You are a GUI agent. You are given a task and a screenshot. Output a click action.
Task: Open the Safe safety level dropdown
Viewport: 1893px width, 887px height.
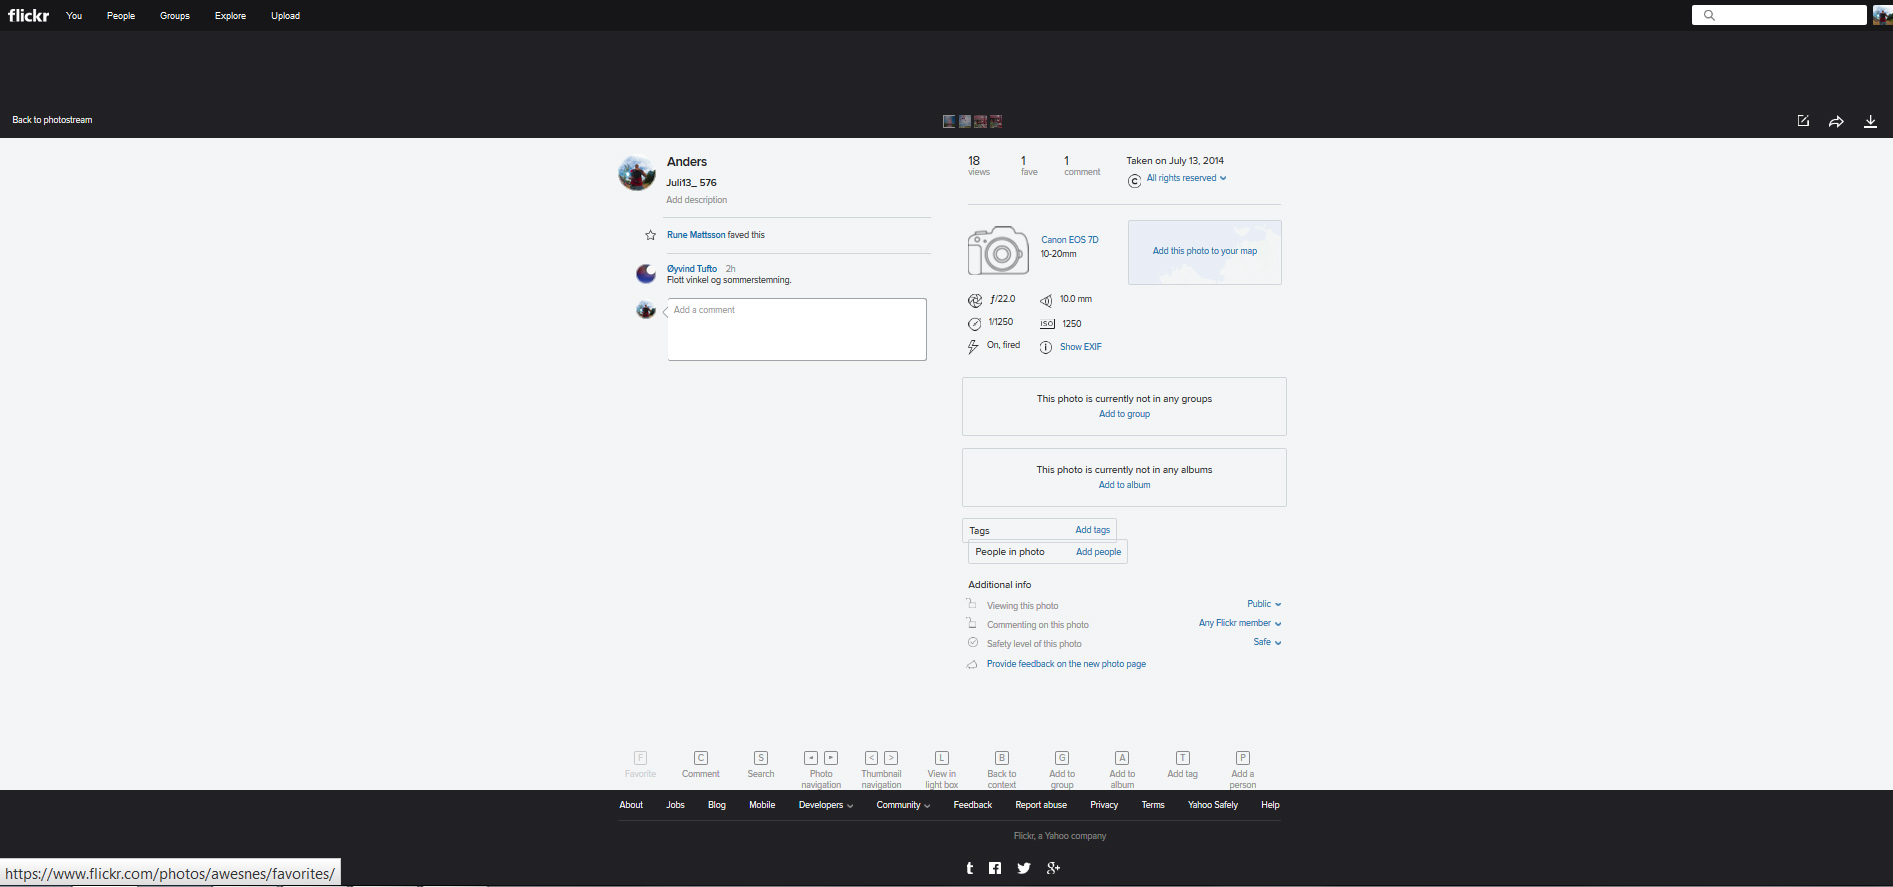coord(1267,642)
